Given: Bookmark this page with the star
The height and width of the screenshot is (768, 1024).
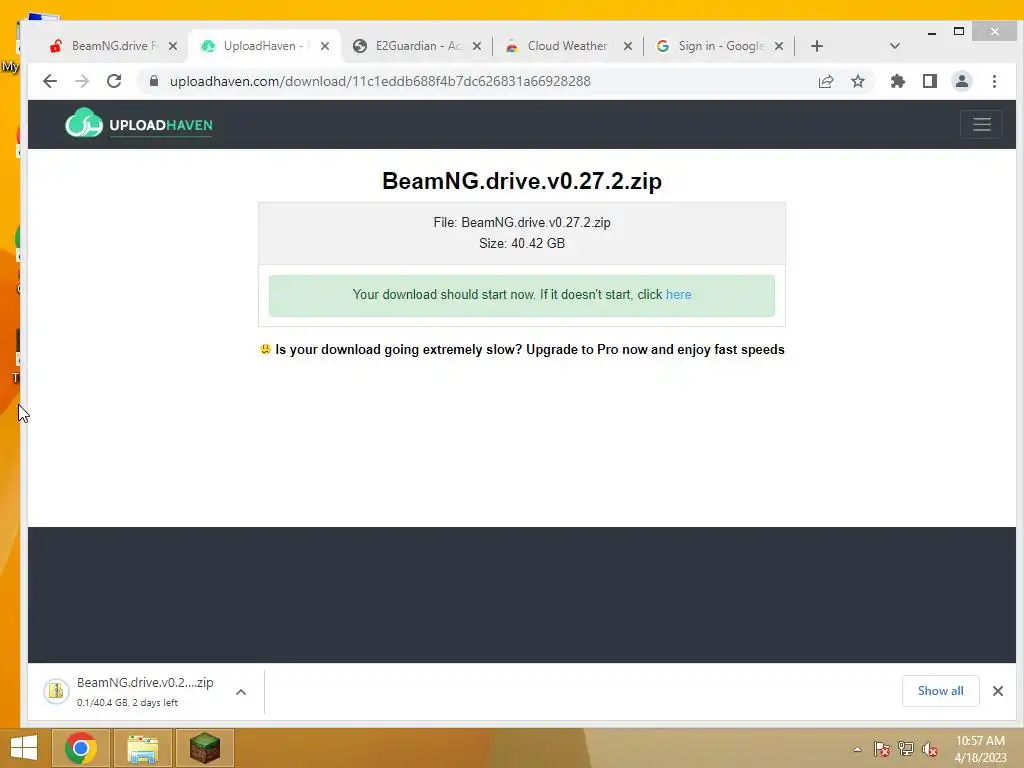Looking at the screenshot, I should tap(858, 81).
